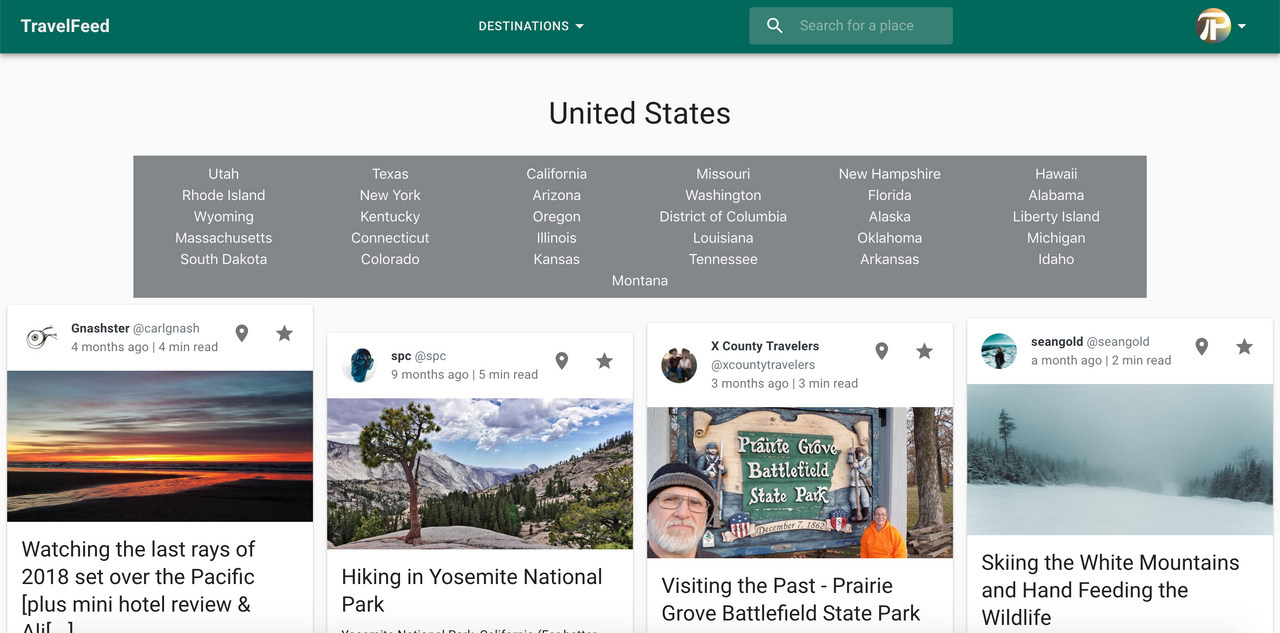Open the Prairie Grove Battlefield sign image

800,483
